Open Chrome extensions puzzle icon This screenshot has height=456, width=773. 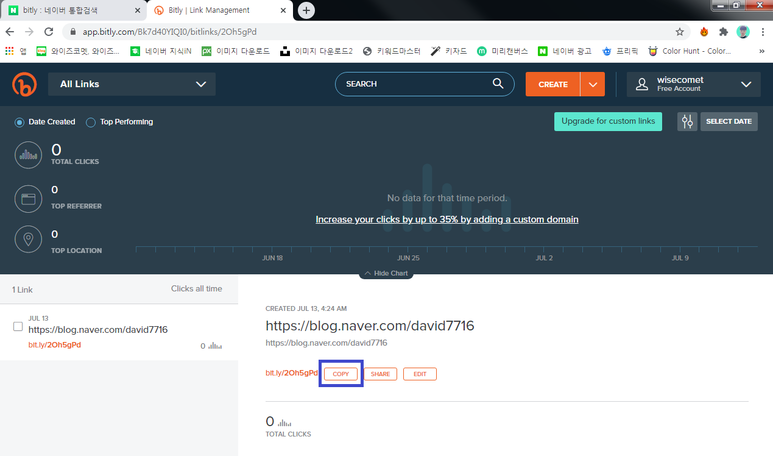pyautogui.click(x=723, y=32)
